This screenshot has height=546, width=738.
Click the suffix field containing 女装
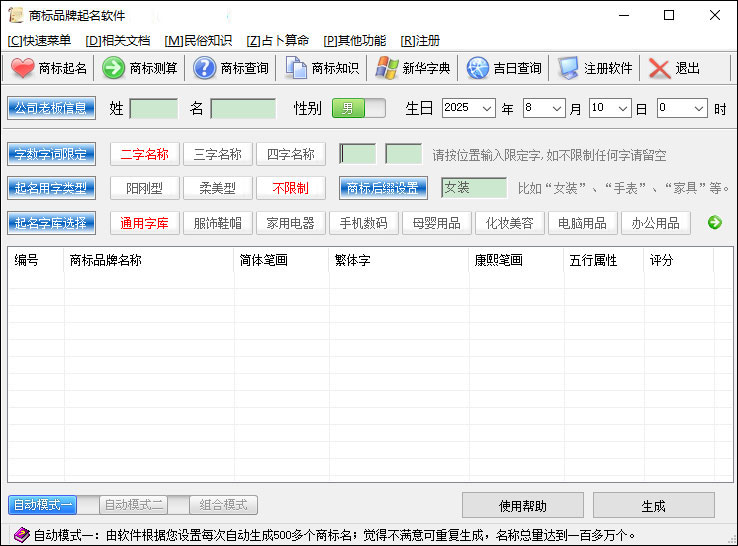point(474,188)
